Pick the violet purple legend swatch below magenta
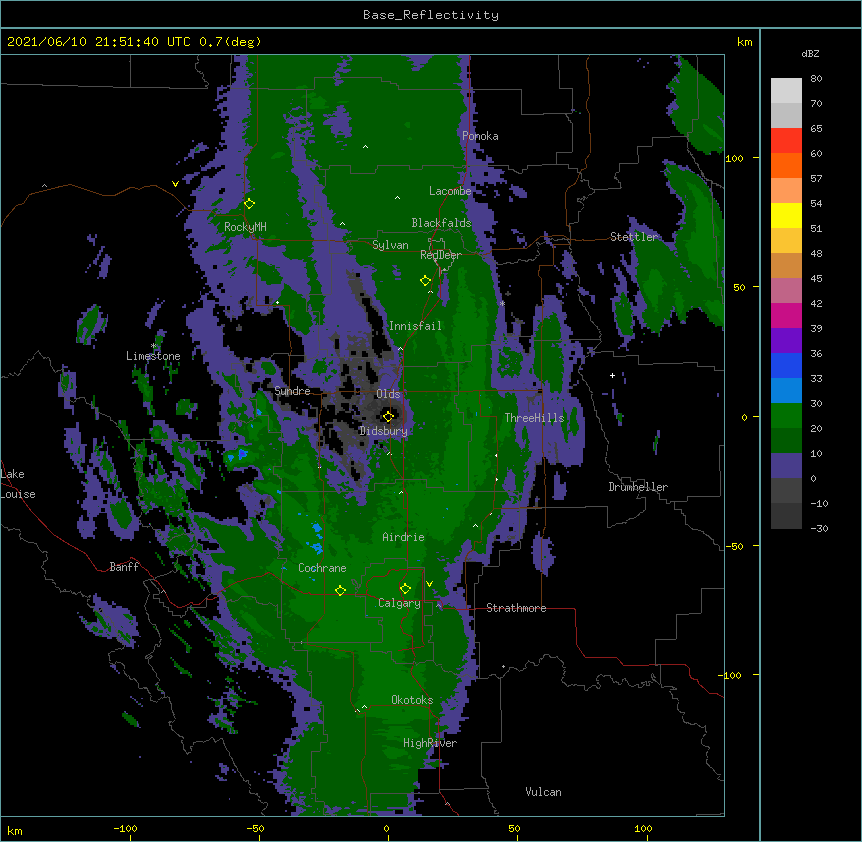Viewport: 862px width, 842px height. (x=786, y=341)
